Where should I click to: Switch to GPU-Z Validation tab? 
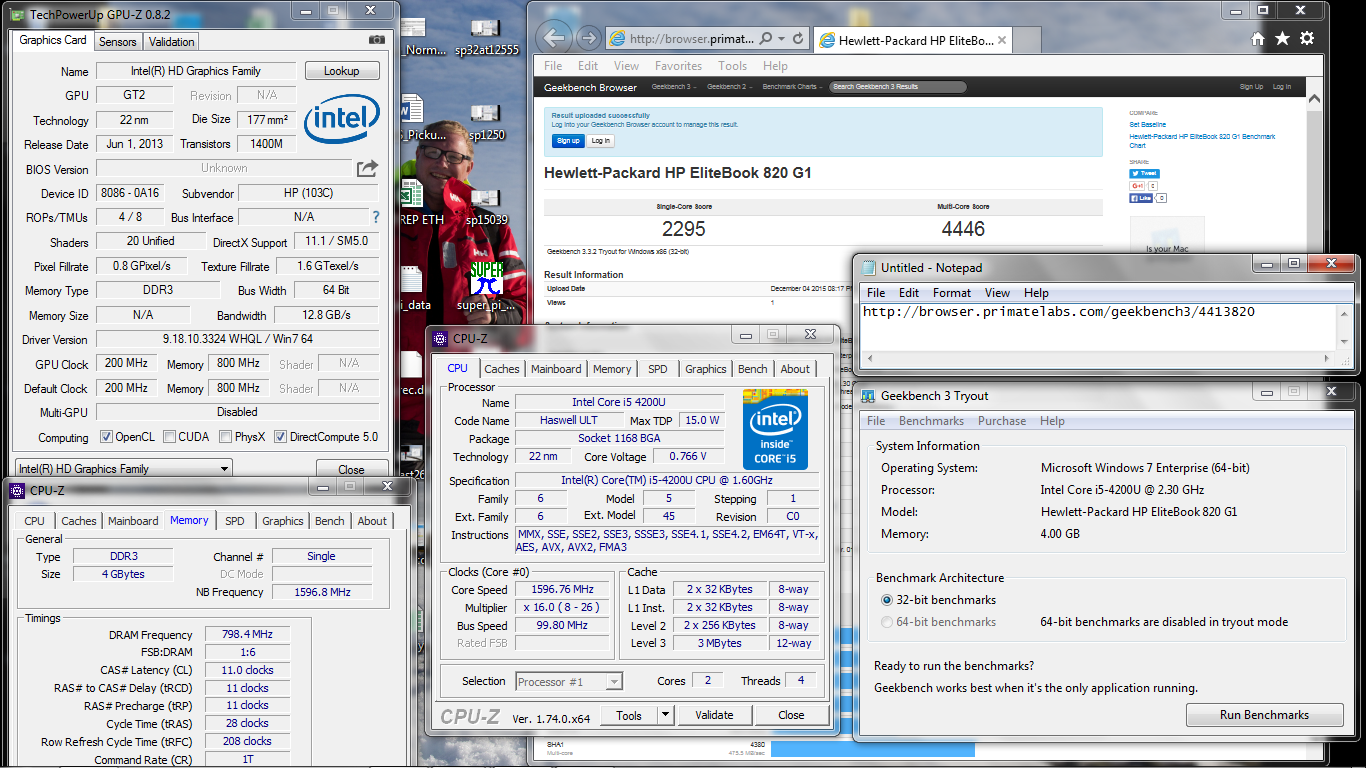click(171, 42)
